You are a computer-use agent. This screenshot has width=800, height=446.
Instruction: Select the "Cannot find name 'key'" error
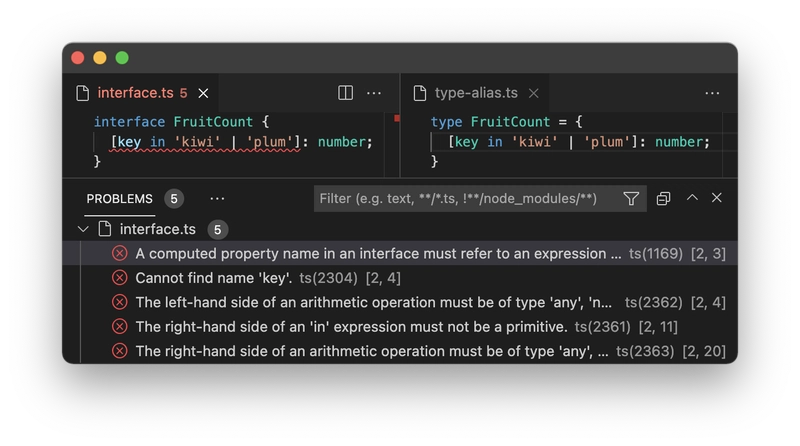click(400, 278)
